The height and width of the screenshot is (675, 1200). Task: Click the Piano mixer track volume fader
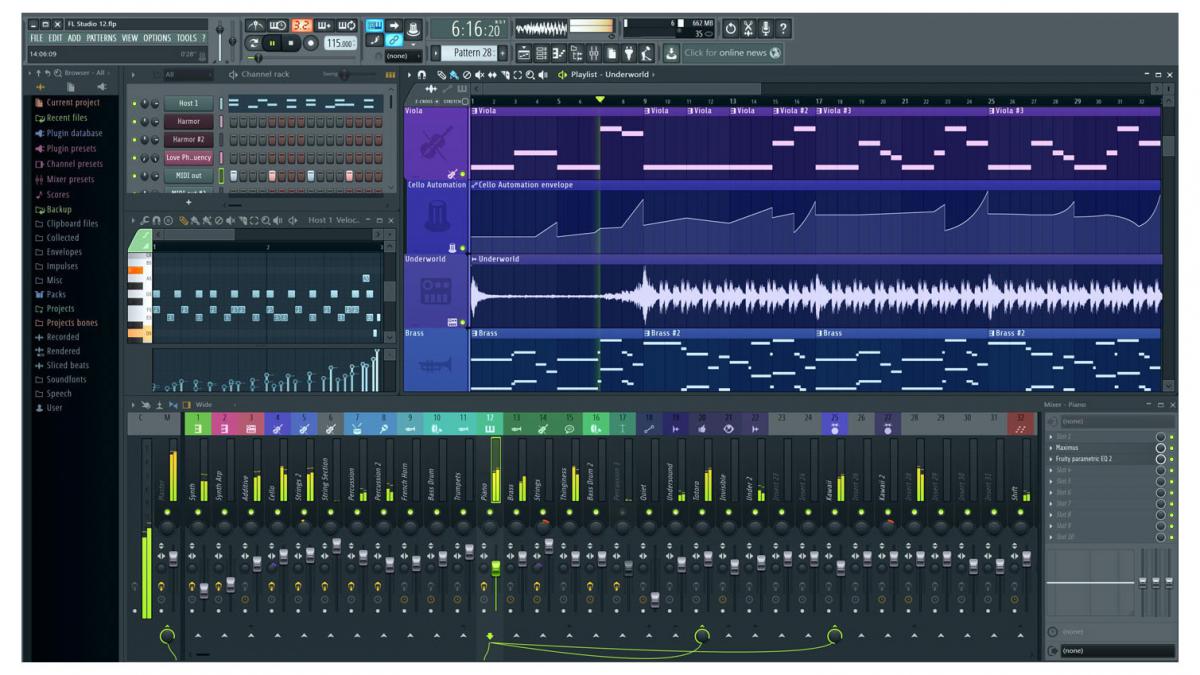point(496,568)
